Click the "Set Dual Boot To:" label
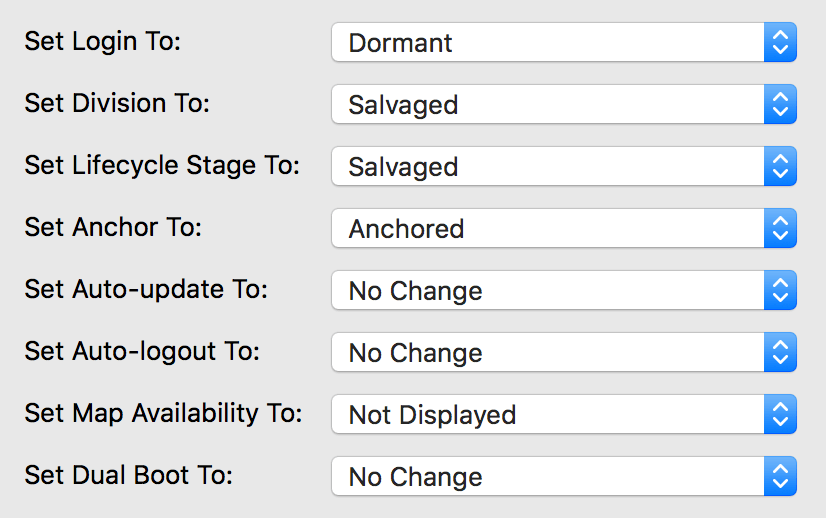Viewport: 826px width, 518px height. 128,476
